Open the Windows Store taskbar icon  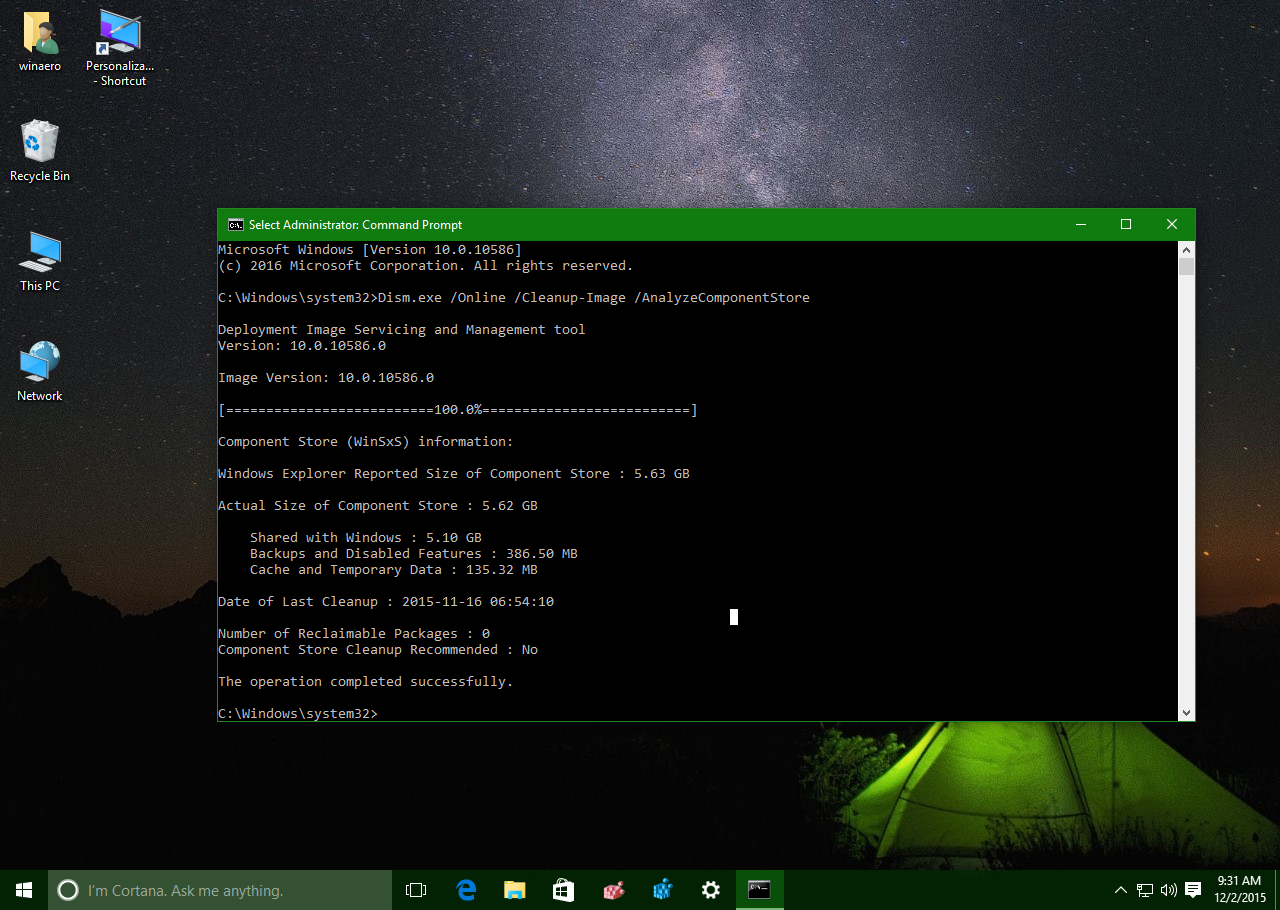(564, 890)
